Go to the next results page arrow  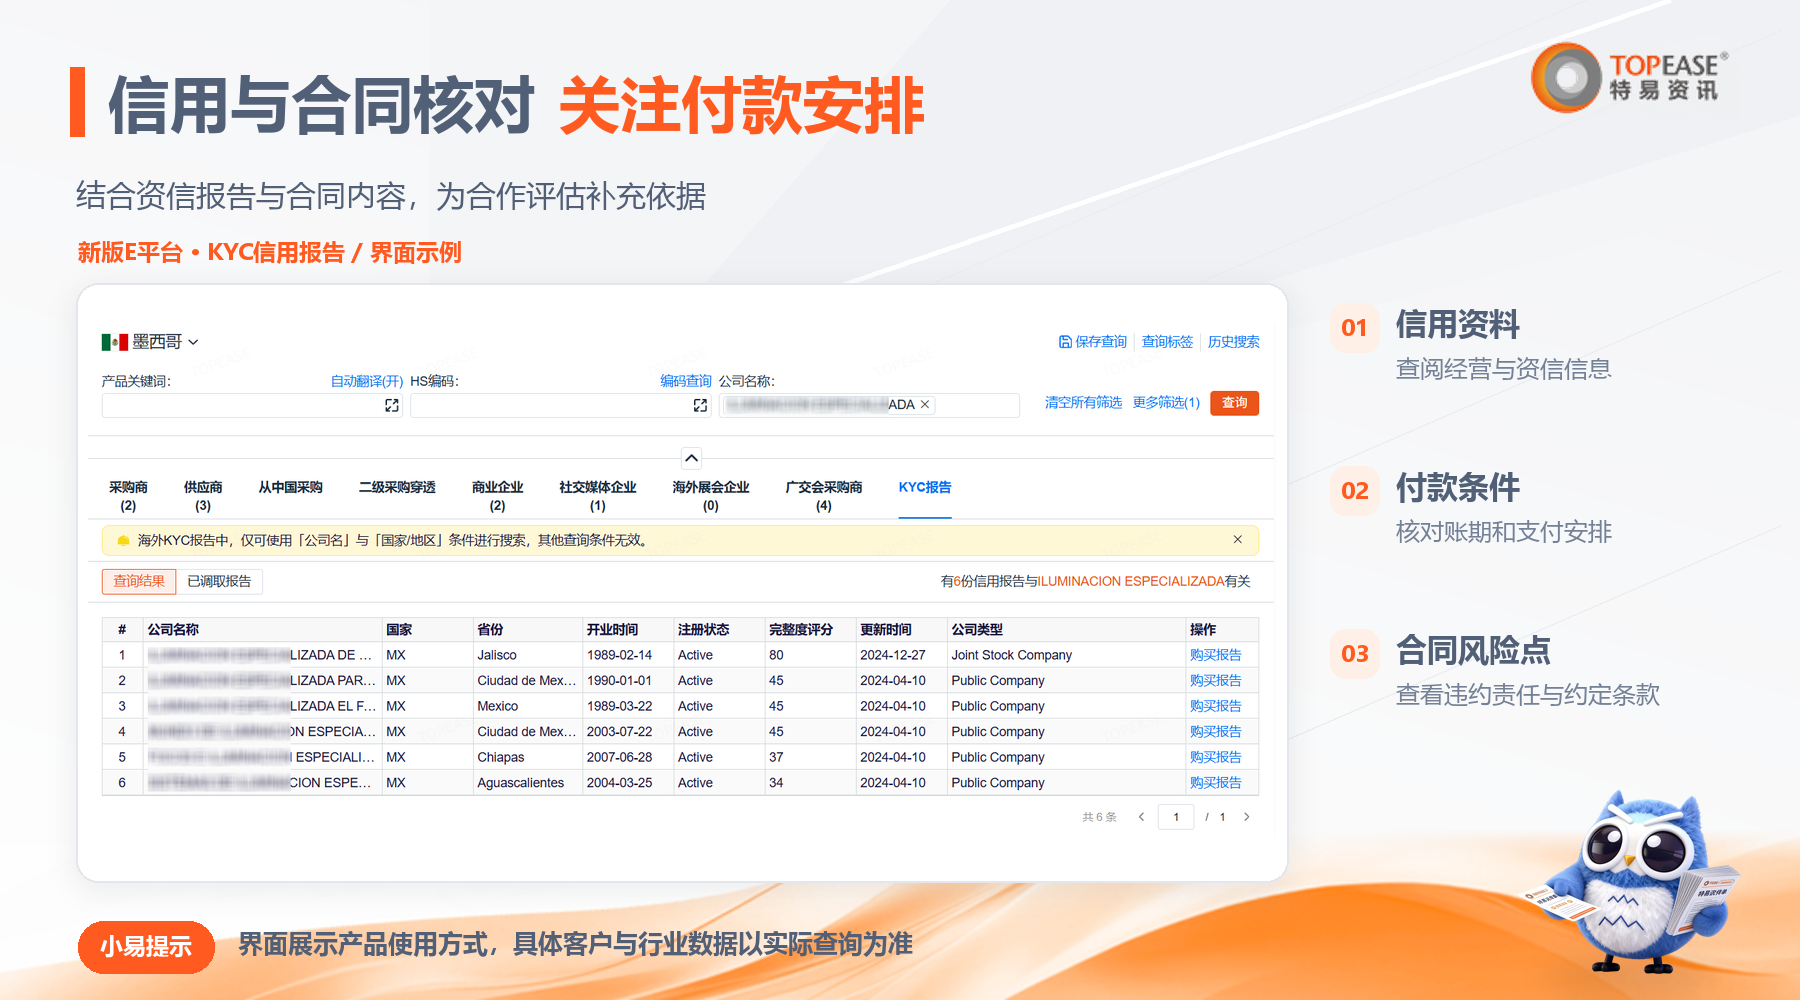pos(1246,817)
